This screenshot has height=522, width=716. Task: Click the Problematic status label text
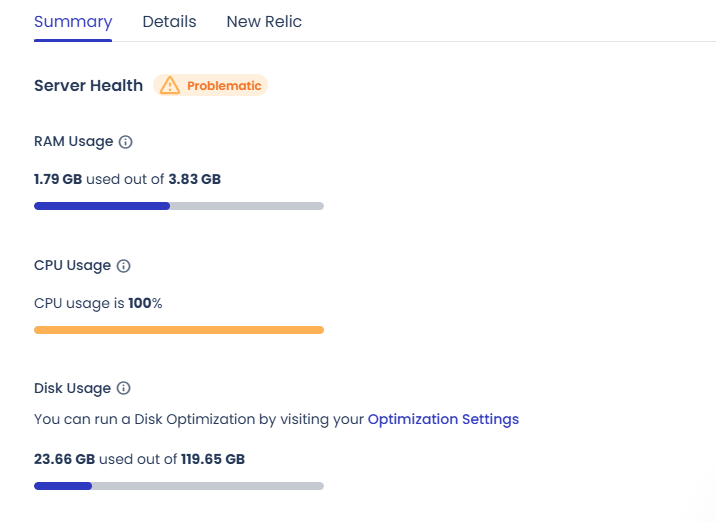point(224,86)
